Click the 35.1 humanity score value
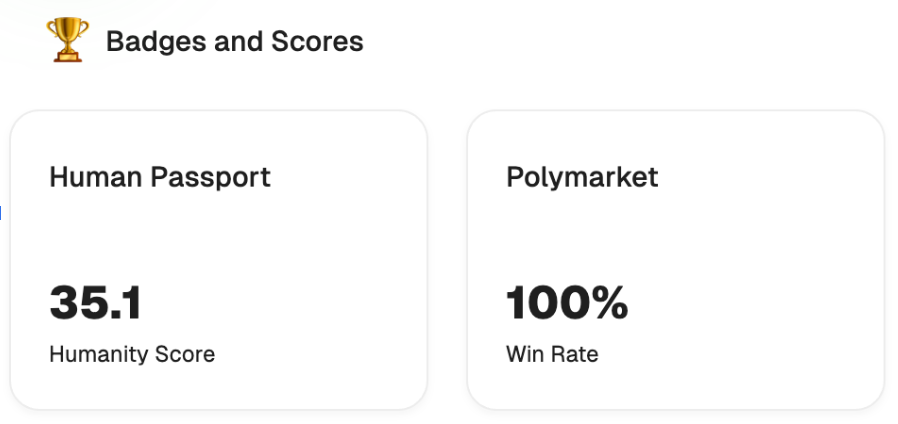Screen dimensions: 898x424 tap(95, 303)
